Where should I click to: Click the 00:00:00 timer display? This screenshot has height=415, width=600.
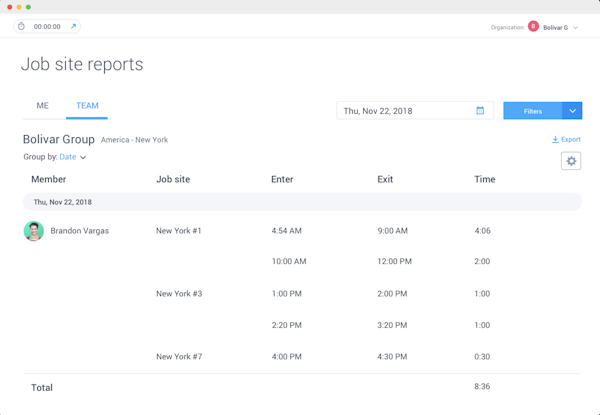(x=47, y=26)
